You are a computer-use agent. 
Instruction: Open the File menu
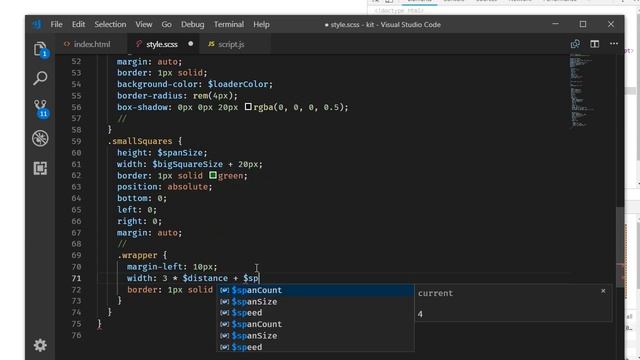(x=56, y=24)
